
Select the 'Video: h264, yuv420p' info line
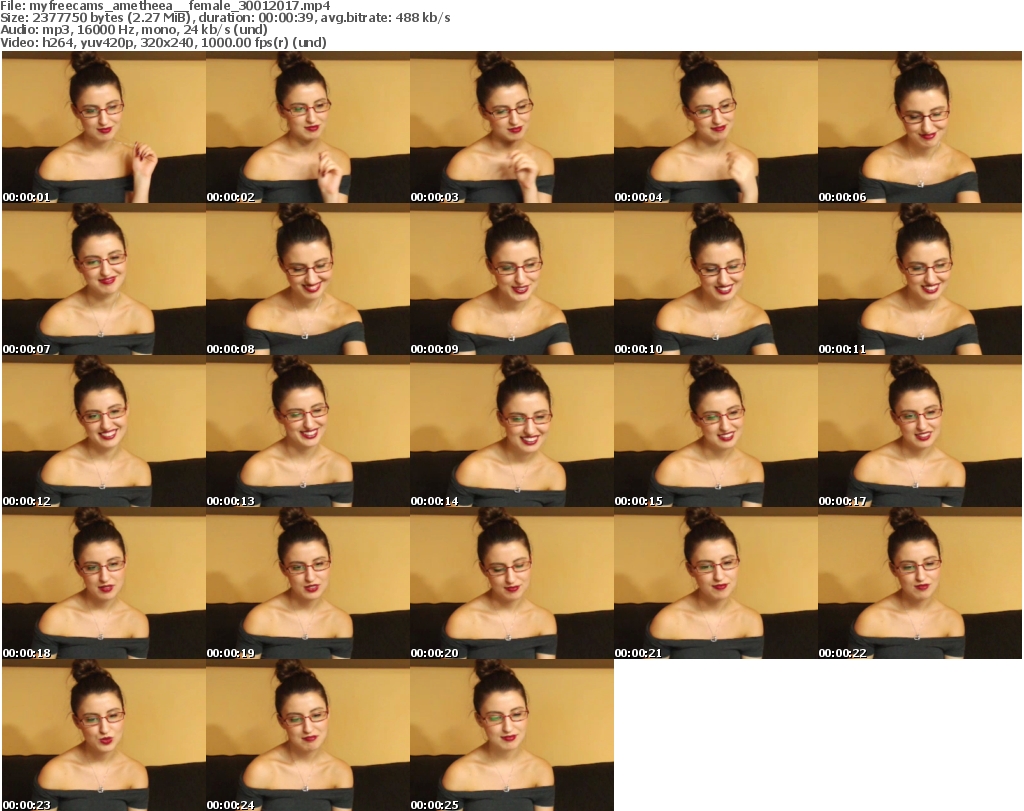coord(163,42)
